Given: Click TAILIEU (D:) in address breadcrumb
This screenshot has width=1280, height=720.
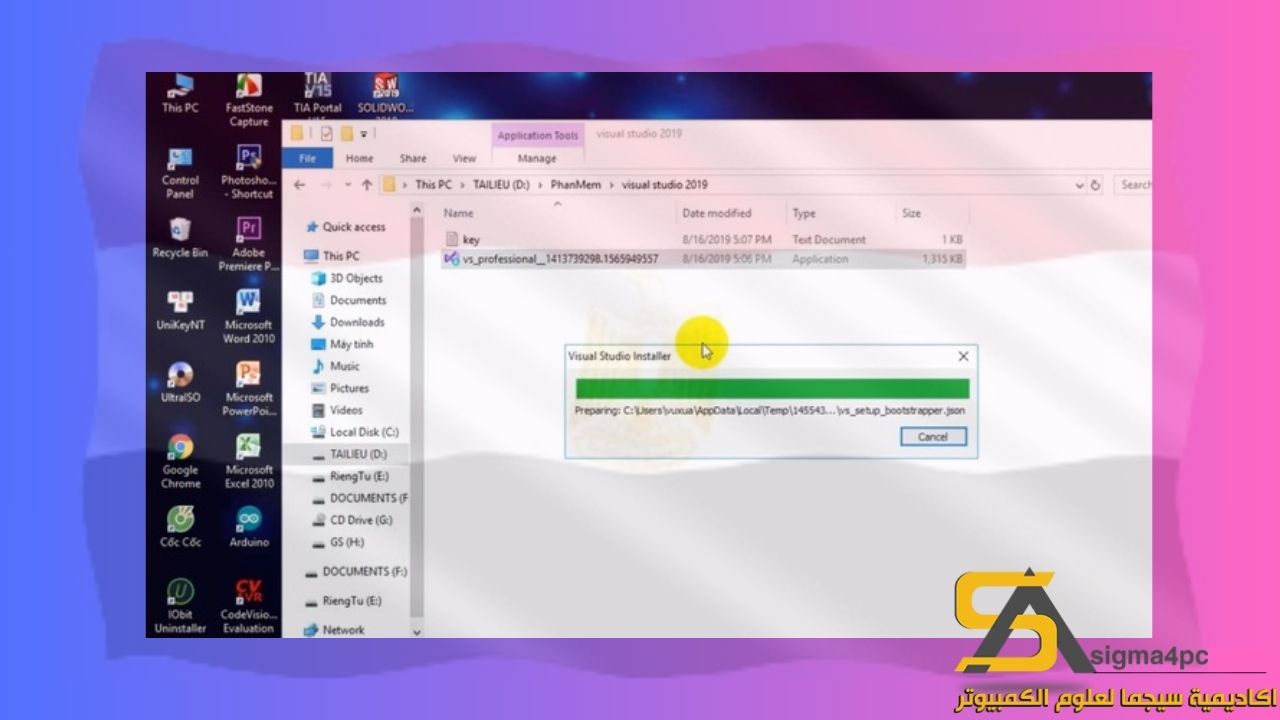Looking at the screenshot, I should pyautogui.click(x=499, y=185).
